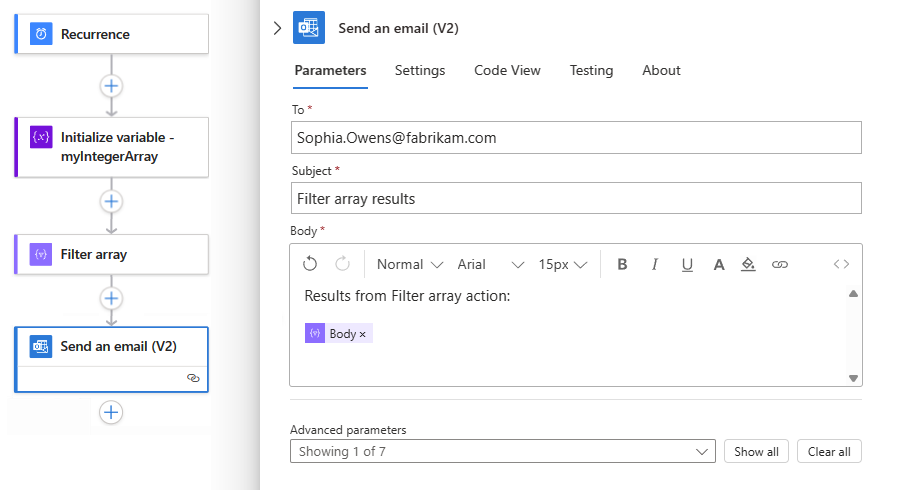Click the Subject input field

tap(575, 198)
